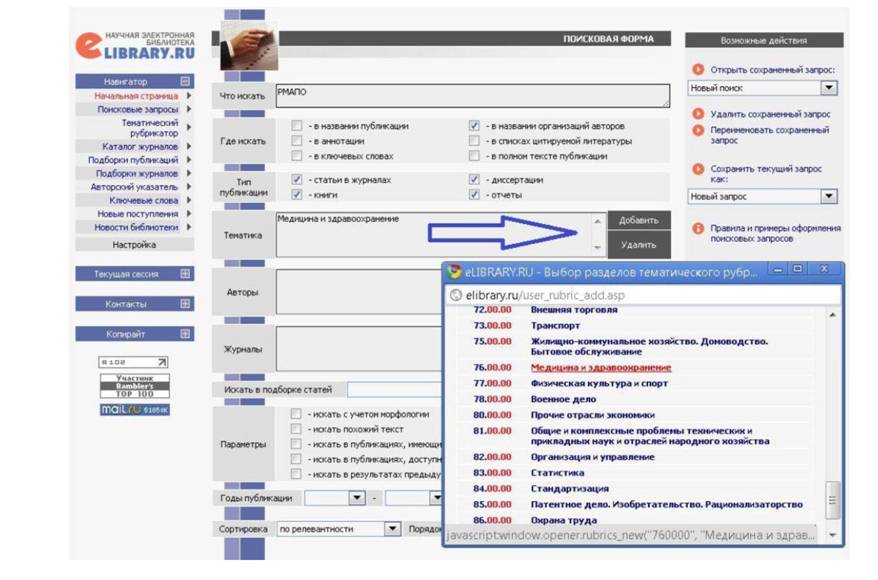Image resolution: width=878 pixels, height=580 pixels.
Task: Click the eLIBRARY.RU logo
Action: [135, 46]
